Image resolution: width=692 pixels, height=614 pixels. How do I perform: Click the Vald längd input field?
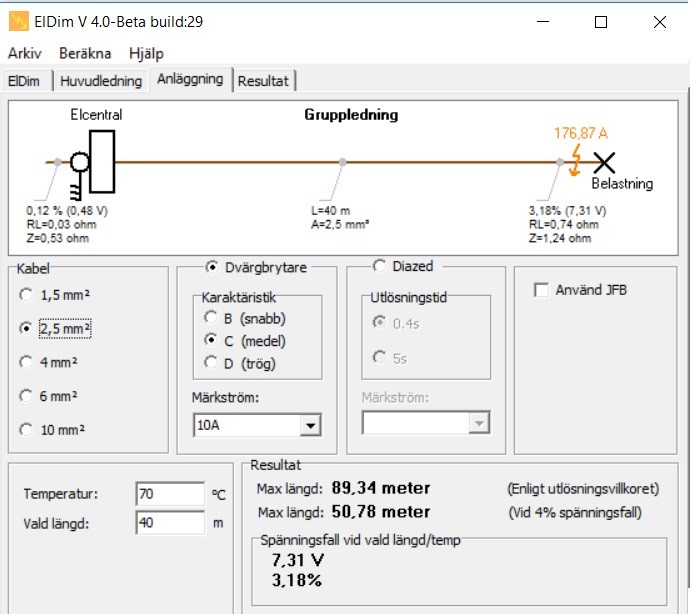pos(169,522)
